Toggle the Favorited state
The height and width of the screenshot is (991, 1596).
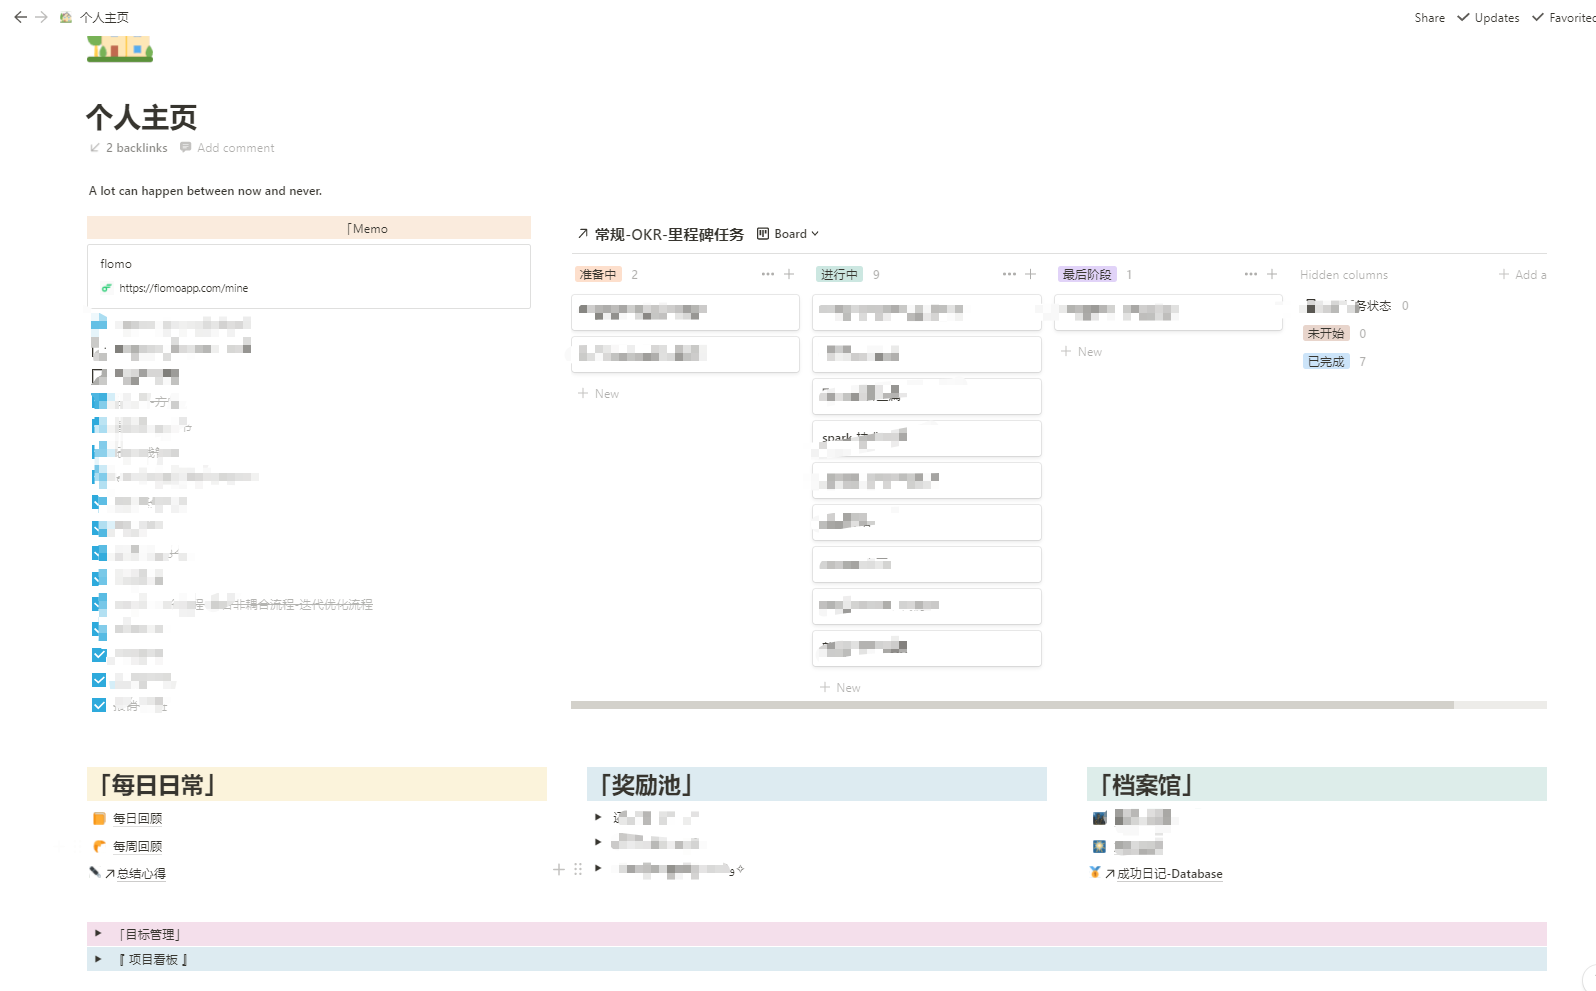coord(1564,17)
